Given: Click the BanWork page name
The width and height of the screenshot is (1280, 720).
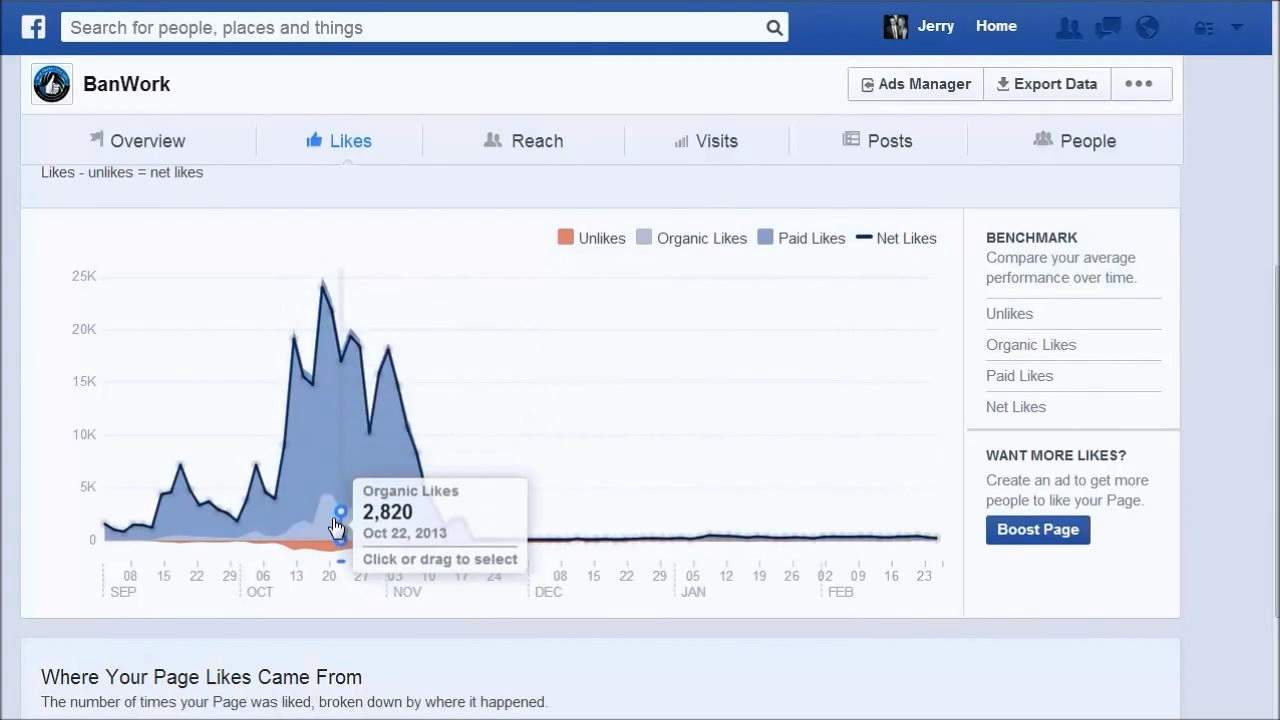Looking at the screenshot, I should [x=127, y=84].
